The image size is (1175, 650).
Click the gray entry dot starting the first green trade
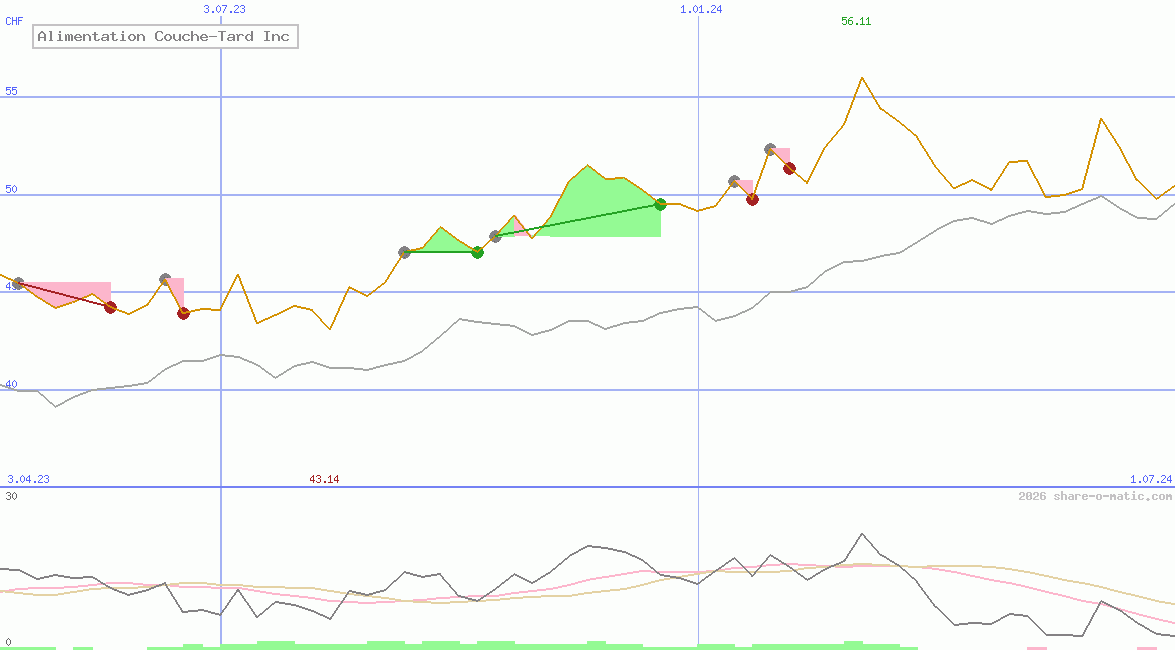click(x=404, y=252)
